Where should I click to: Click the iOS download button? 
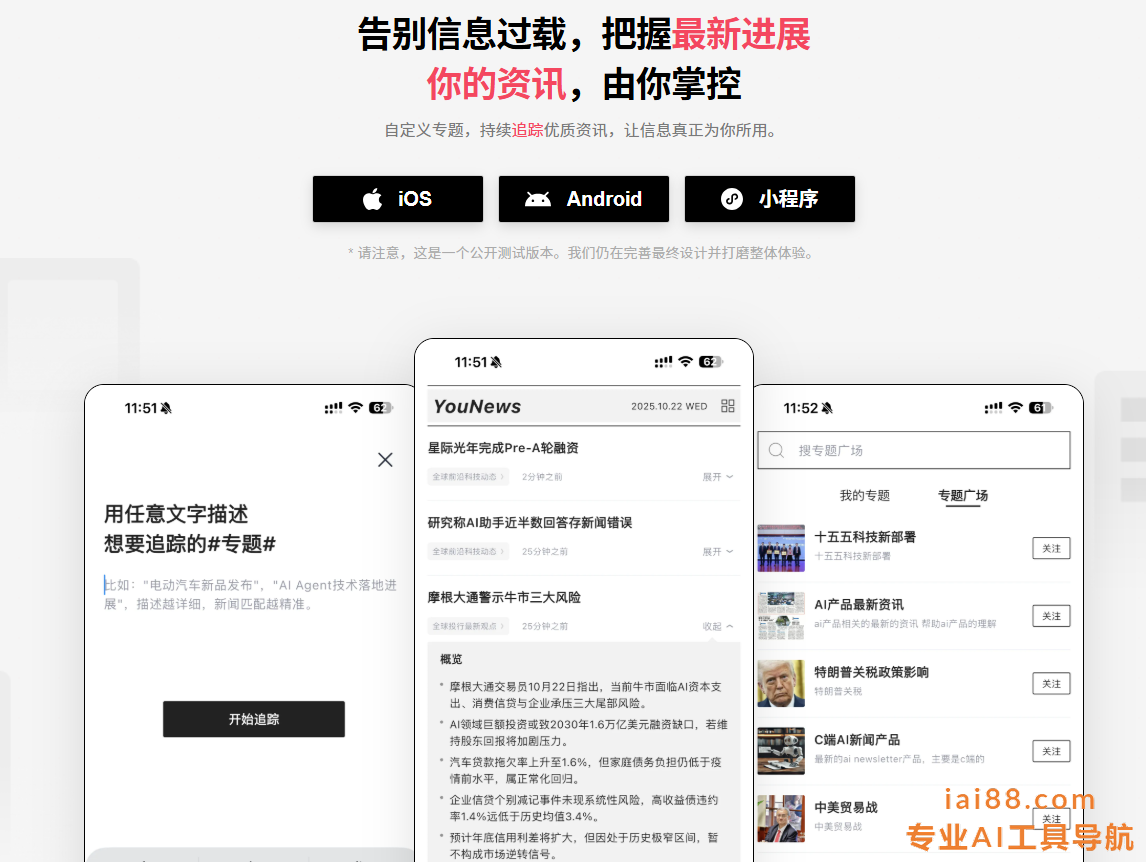[397, 199]
